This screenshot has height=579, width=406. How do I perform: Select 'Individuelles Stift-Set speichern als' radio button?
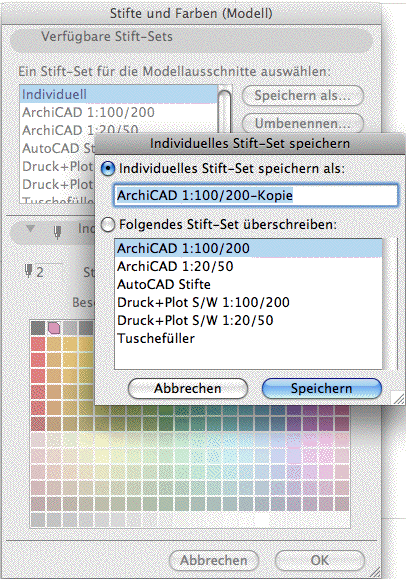click(108, 169)
